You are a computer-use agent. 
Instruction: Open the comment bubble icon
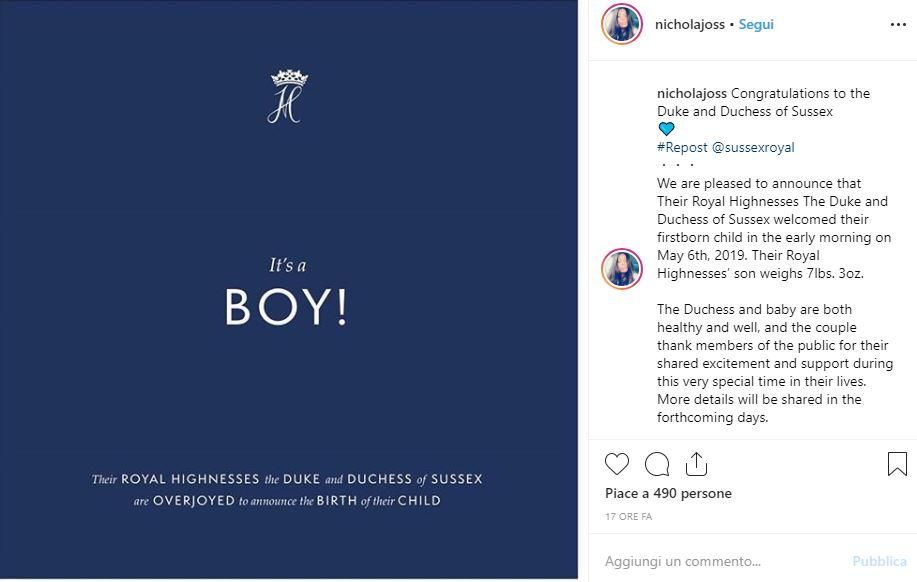point(656,464)
